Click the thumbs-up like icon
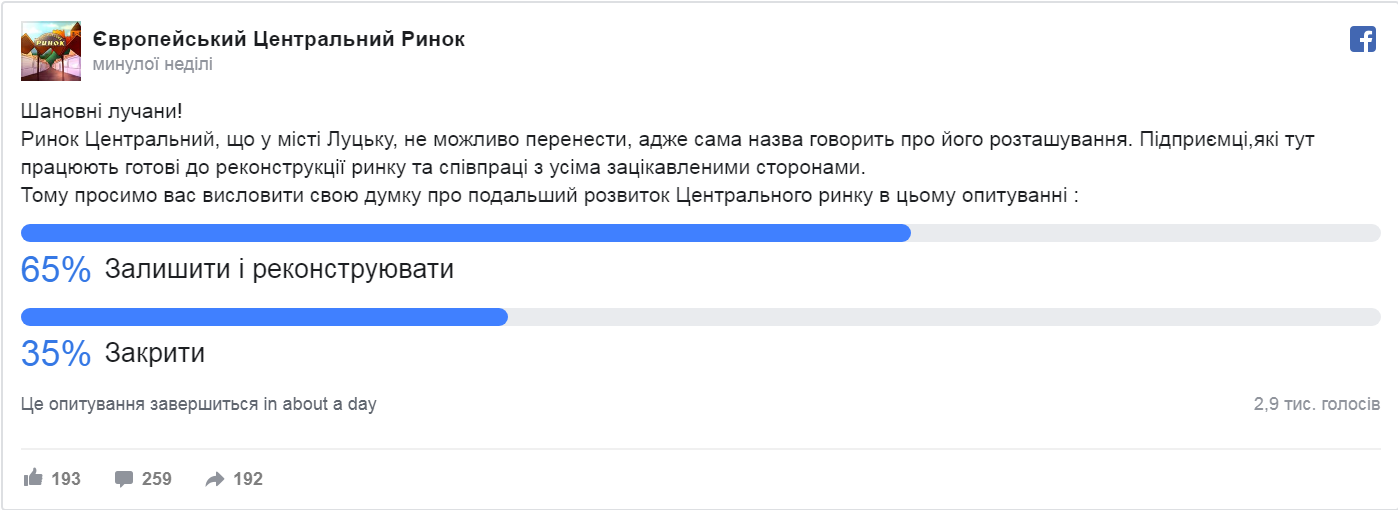1398x510 pixels. pyautogui.click(x=33, y=478)
